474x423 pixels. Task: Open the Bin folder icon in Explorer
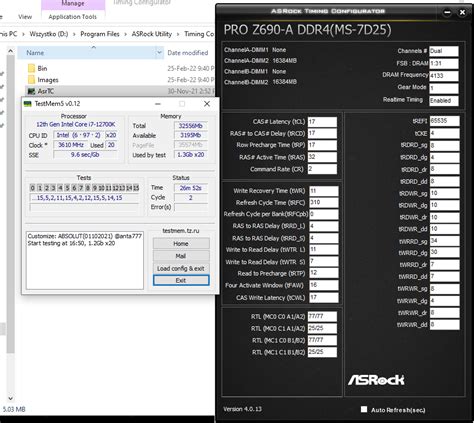[31, 68]
